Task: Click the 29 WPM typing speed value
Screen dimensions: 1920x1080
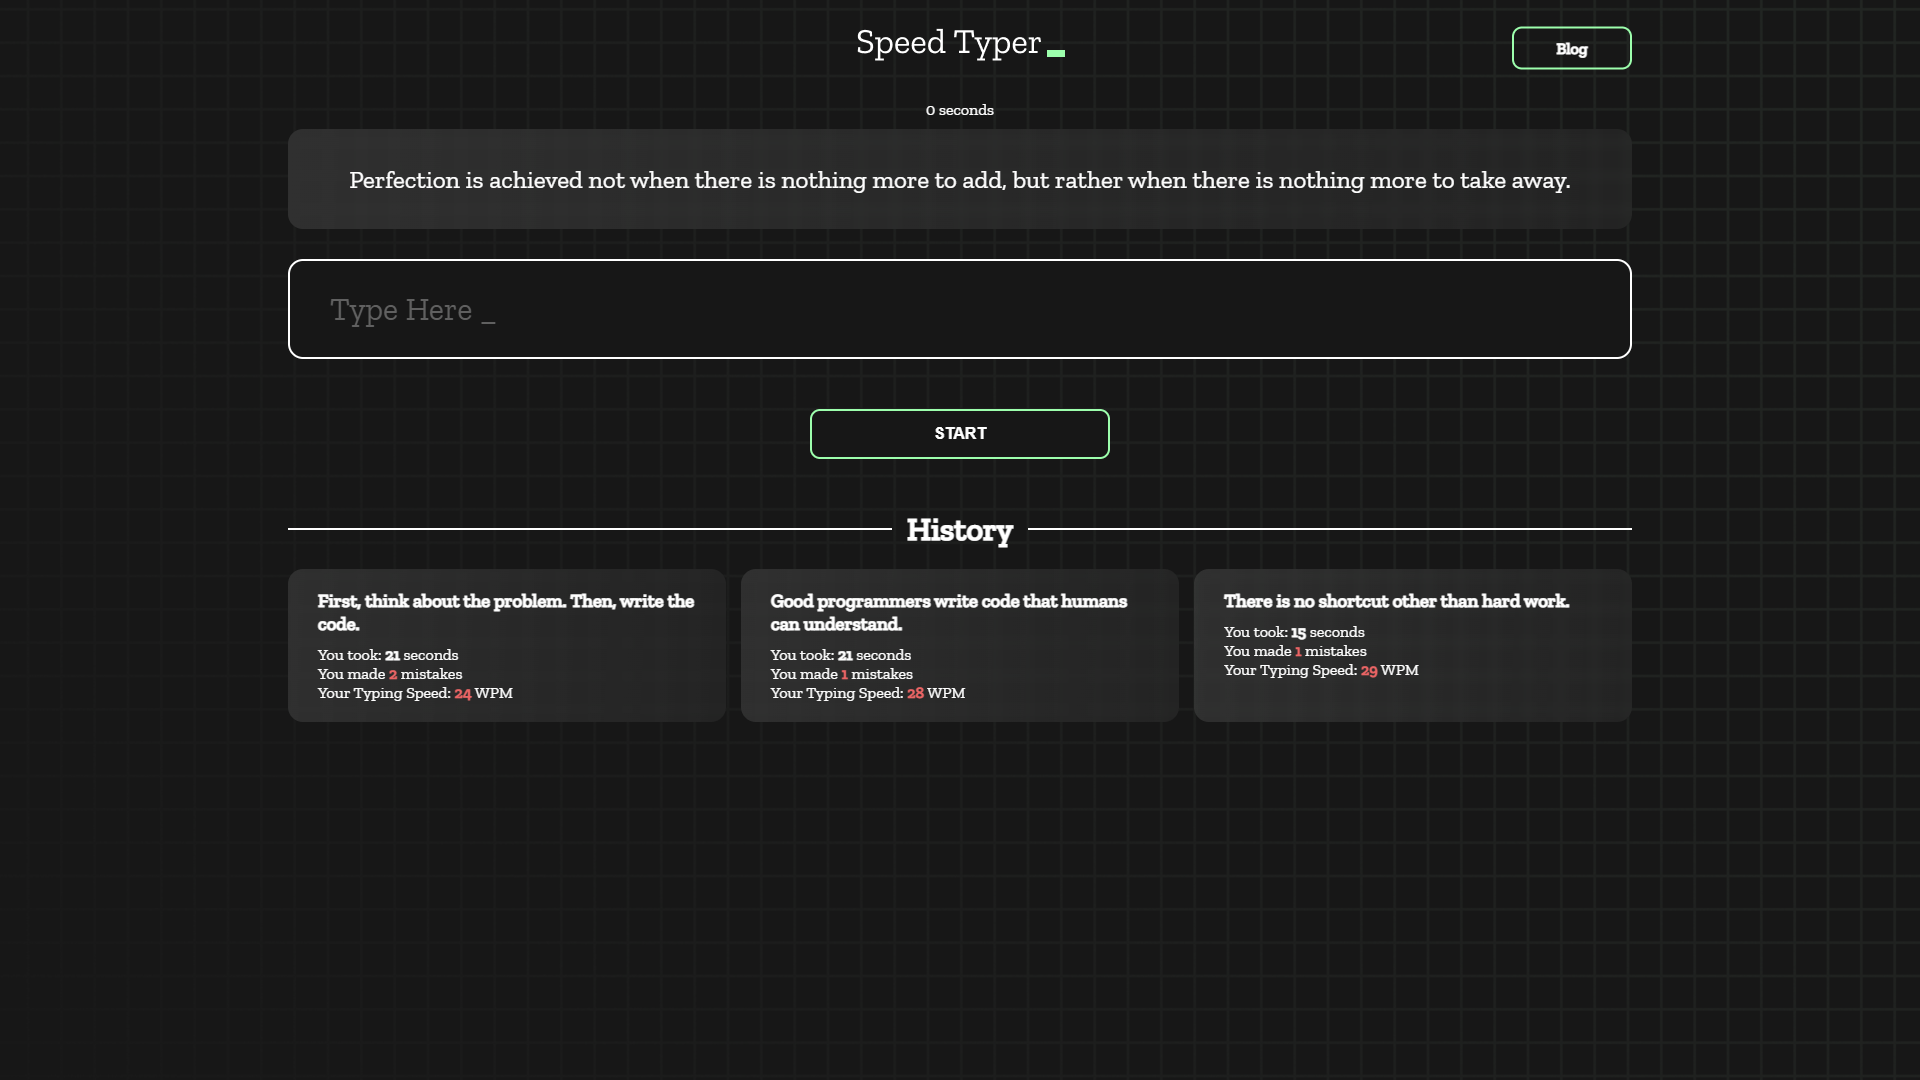Action: pyautogui.click(x=1369, y=670)
